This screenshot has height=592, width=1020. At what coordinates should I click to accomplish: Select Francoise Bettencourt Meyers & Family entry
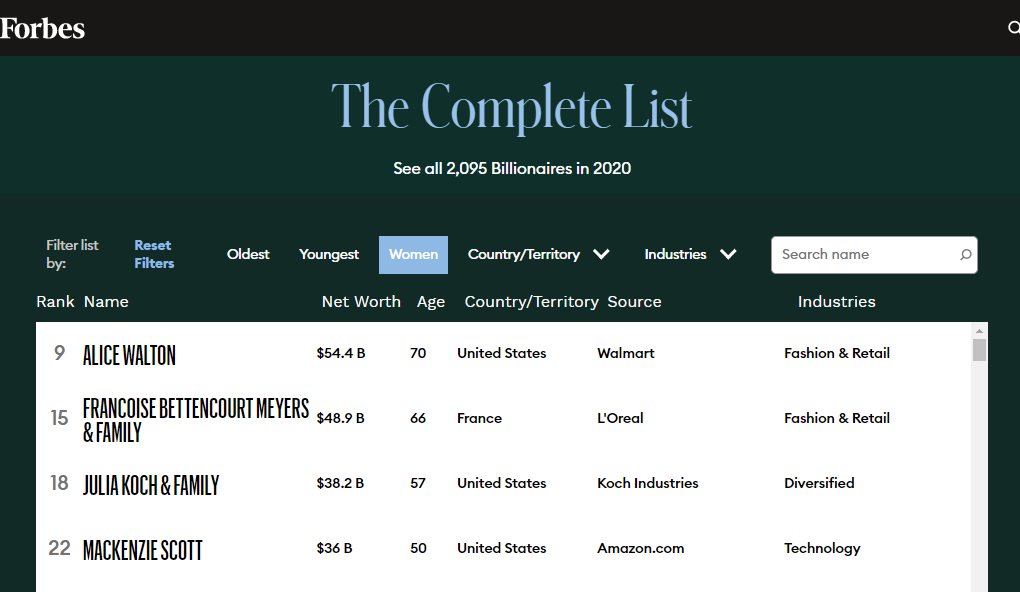click(196, 420)
